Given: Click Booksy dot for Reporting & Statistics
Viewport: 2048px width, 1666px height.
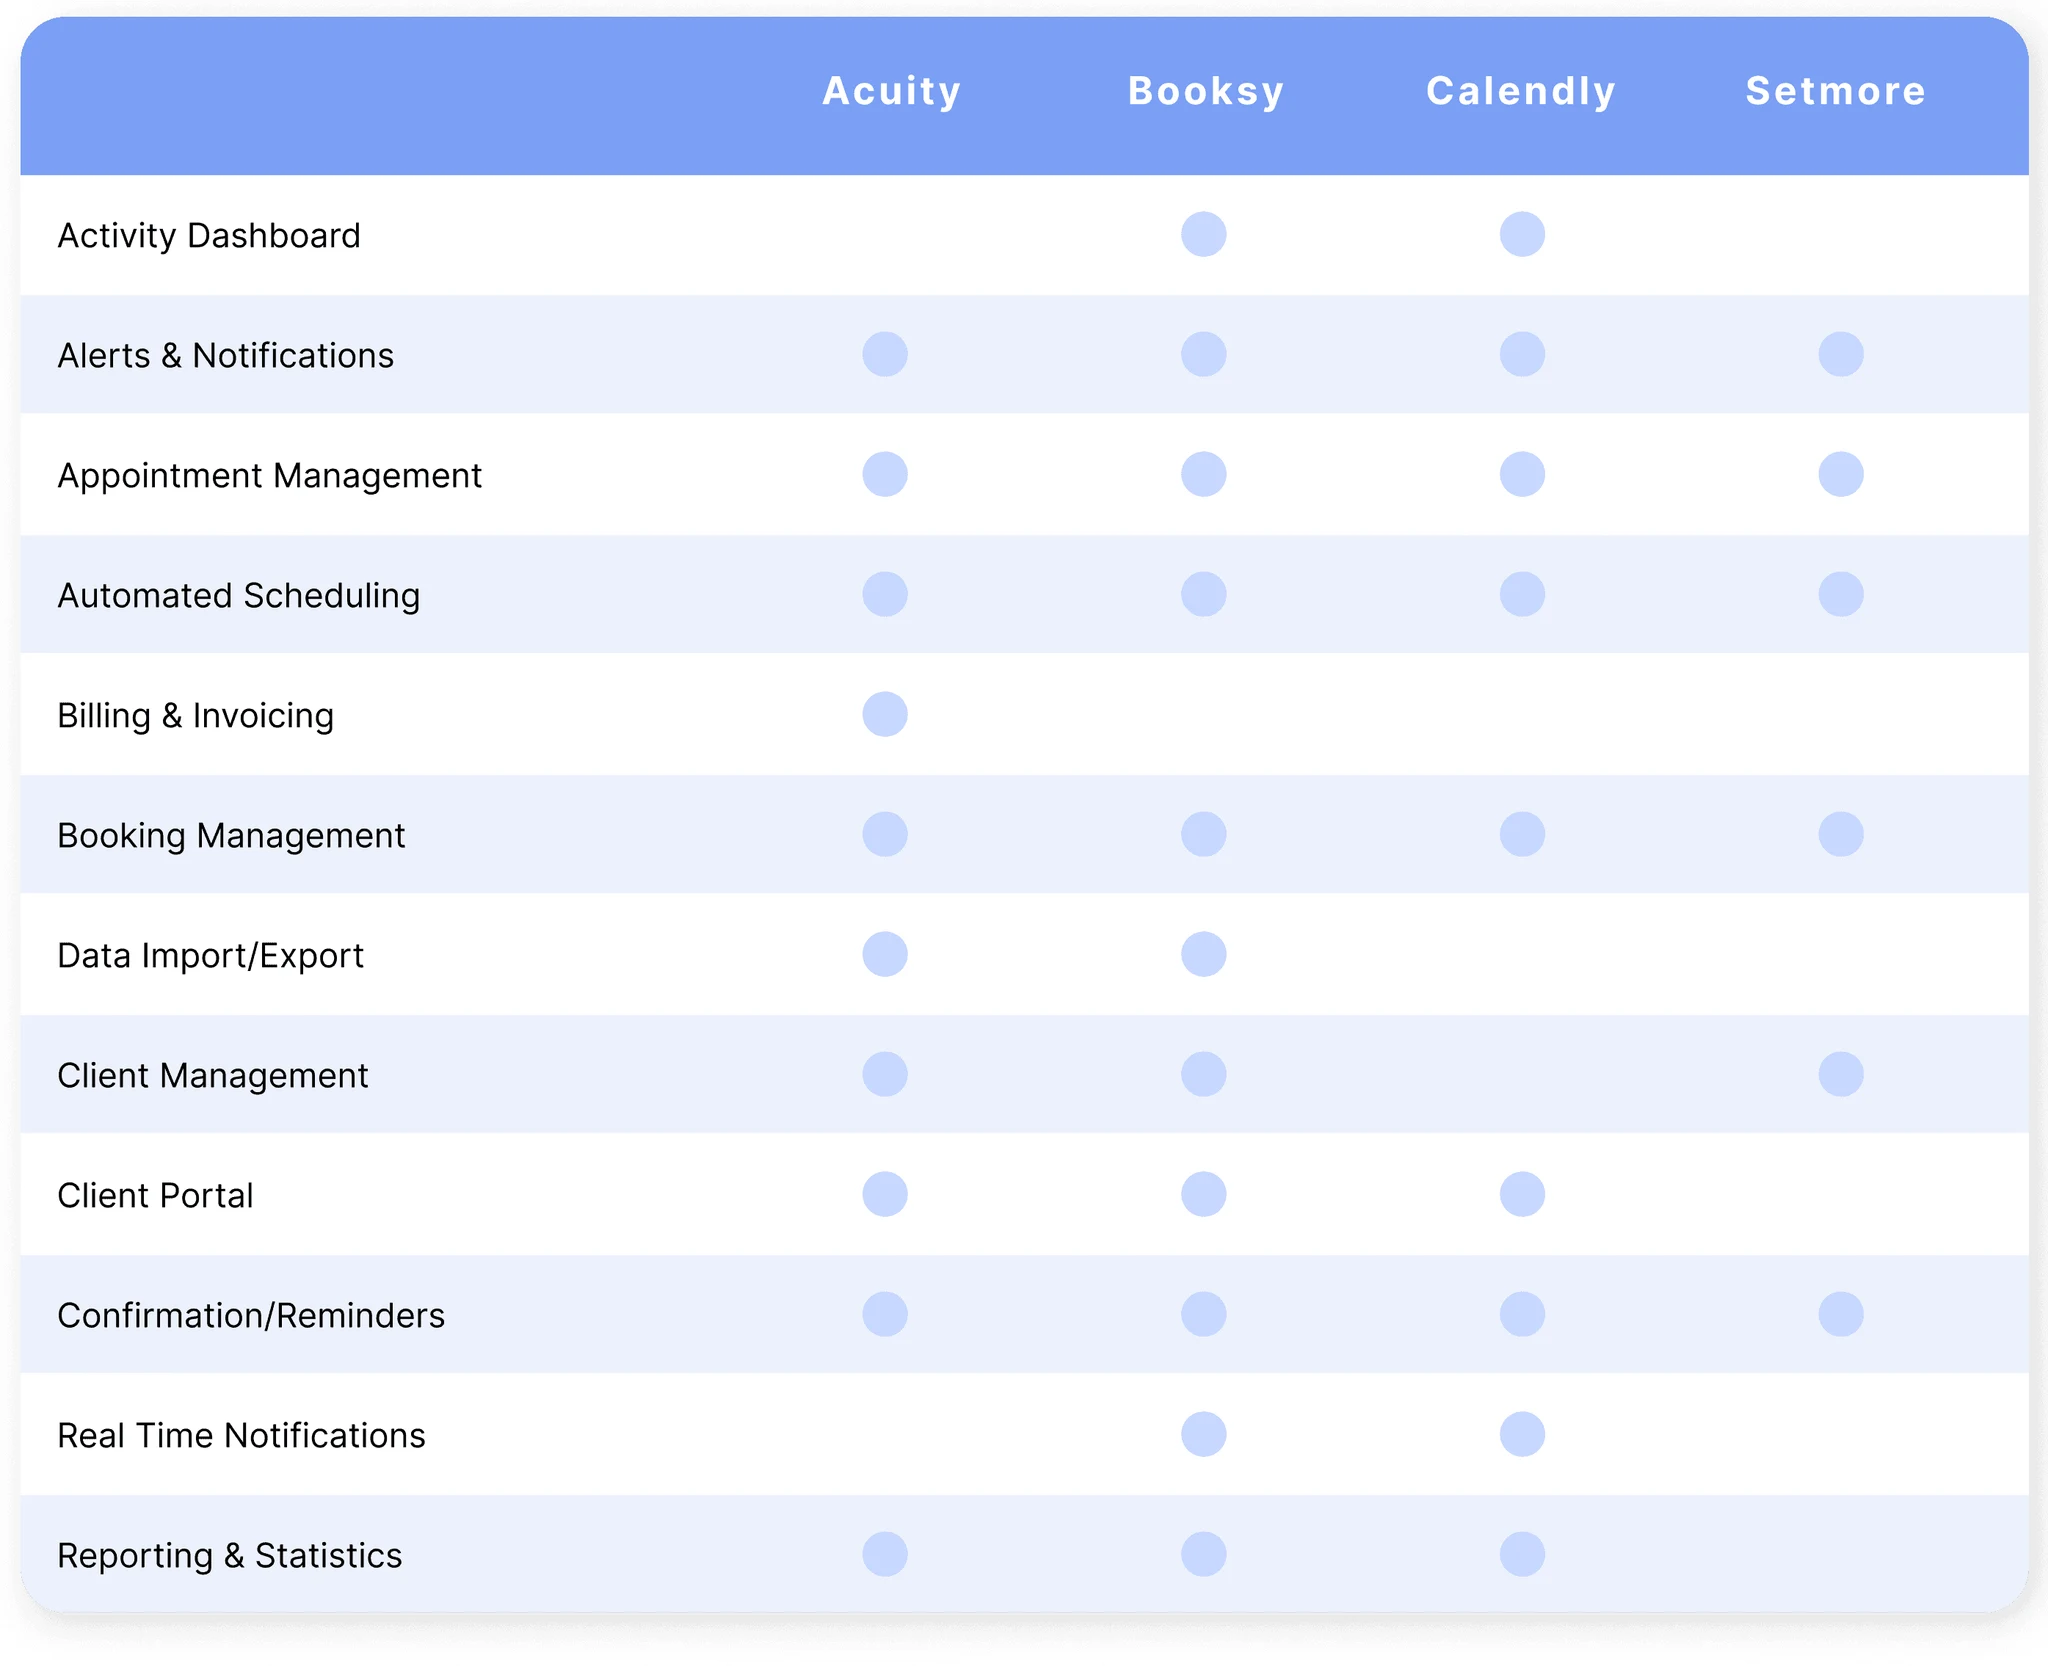Looking at the screenshot, I should point(1204,1554).
